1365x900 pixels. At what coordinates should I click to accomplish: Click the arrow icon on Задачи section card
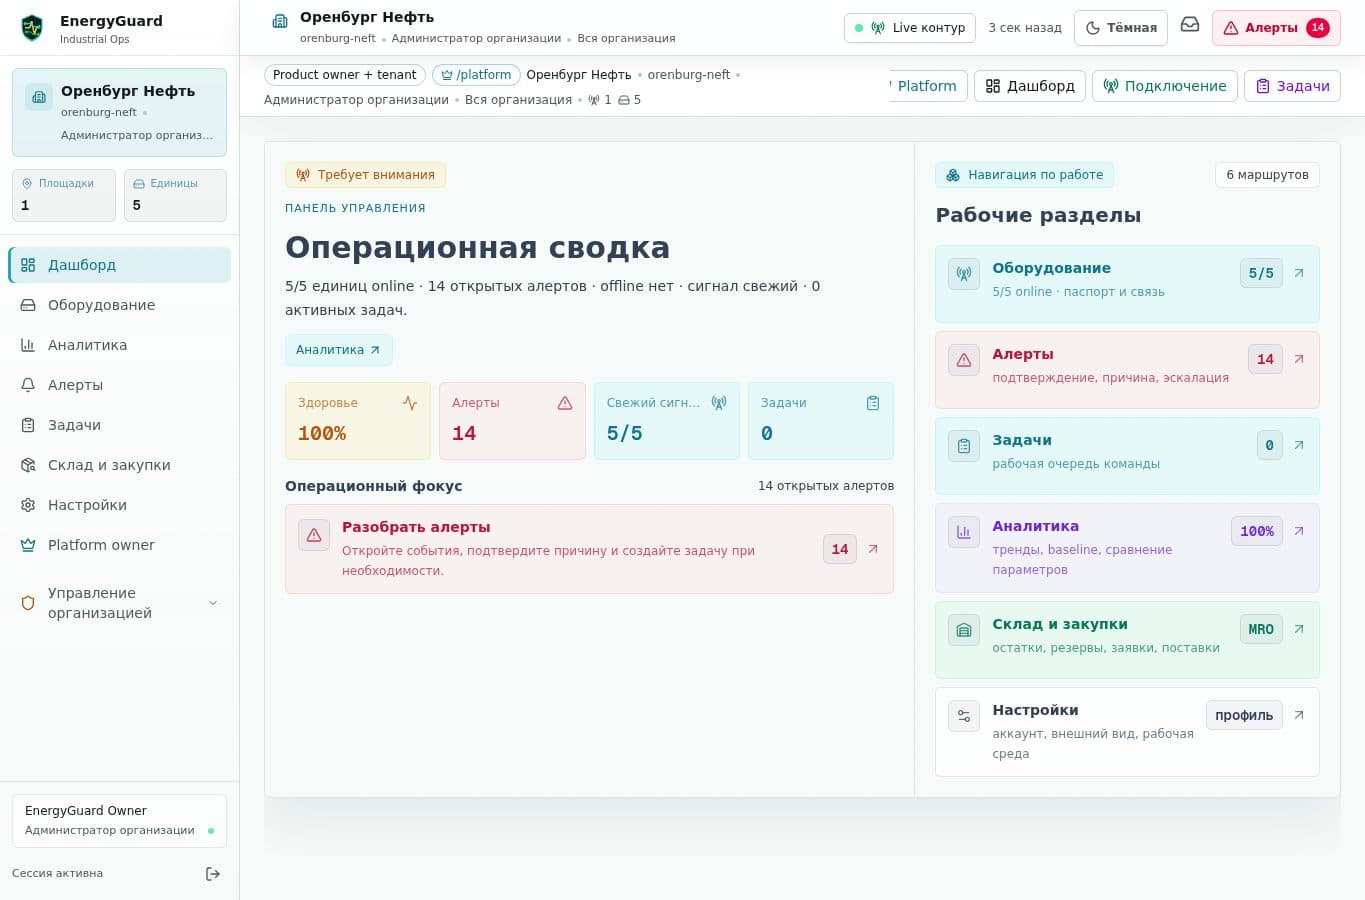[1299, 445]
